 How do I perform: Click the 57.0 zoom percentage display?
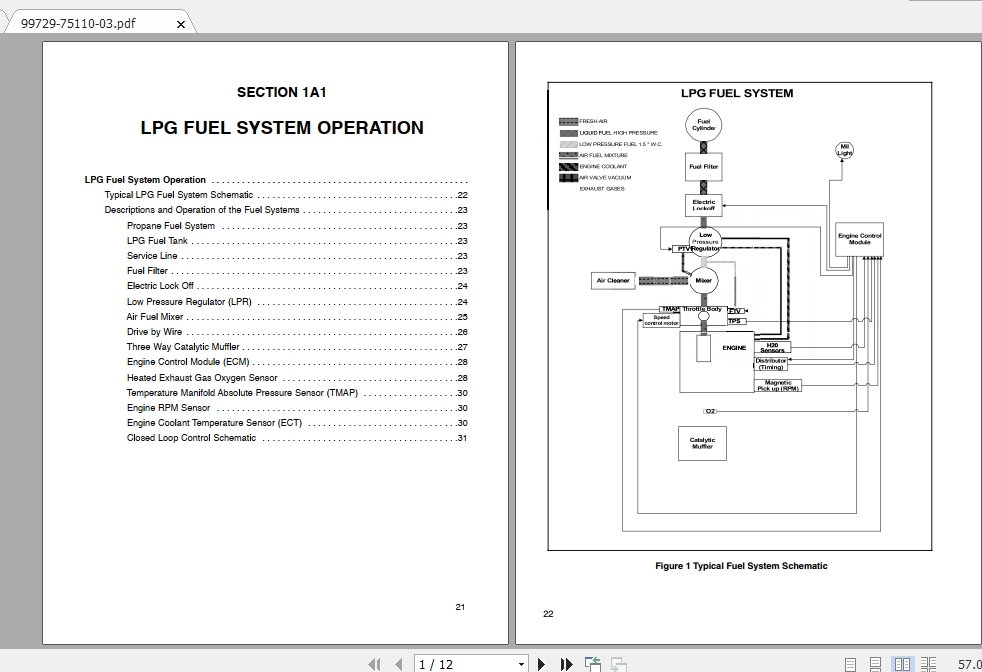[968, 663]
